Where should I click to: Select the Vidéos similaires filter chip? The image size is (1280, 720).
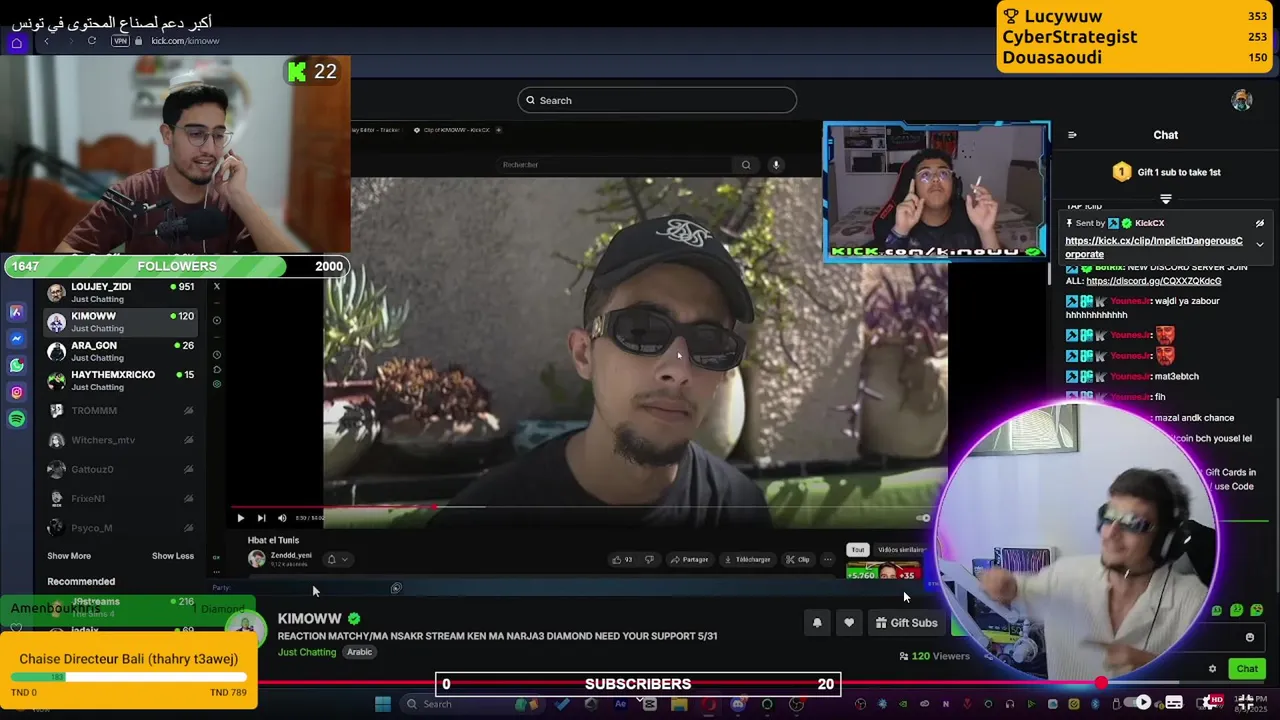tap(901, 550)
